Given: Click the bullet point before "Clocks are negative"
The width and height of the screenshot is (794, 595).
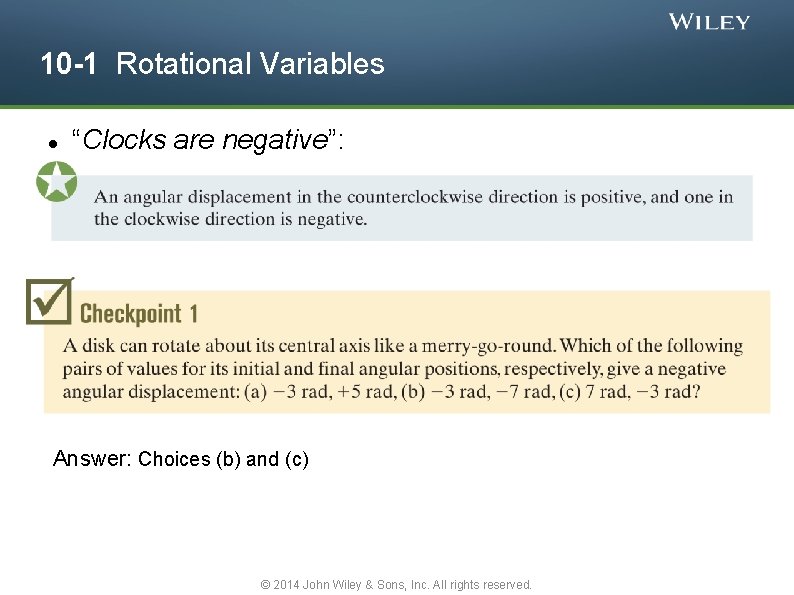Looking at the screenshot, I should click(51, 143).
